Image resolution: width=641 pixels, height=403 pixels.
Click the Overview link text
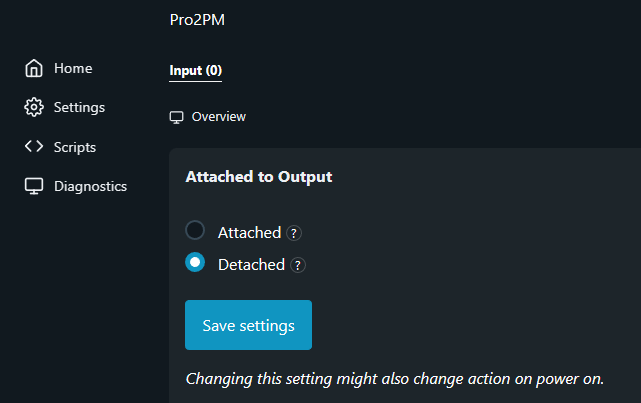tap(218, 117)
